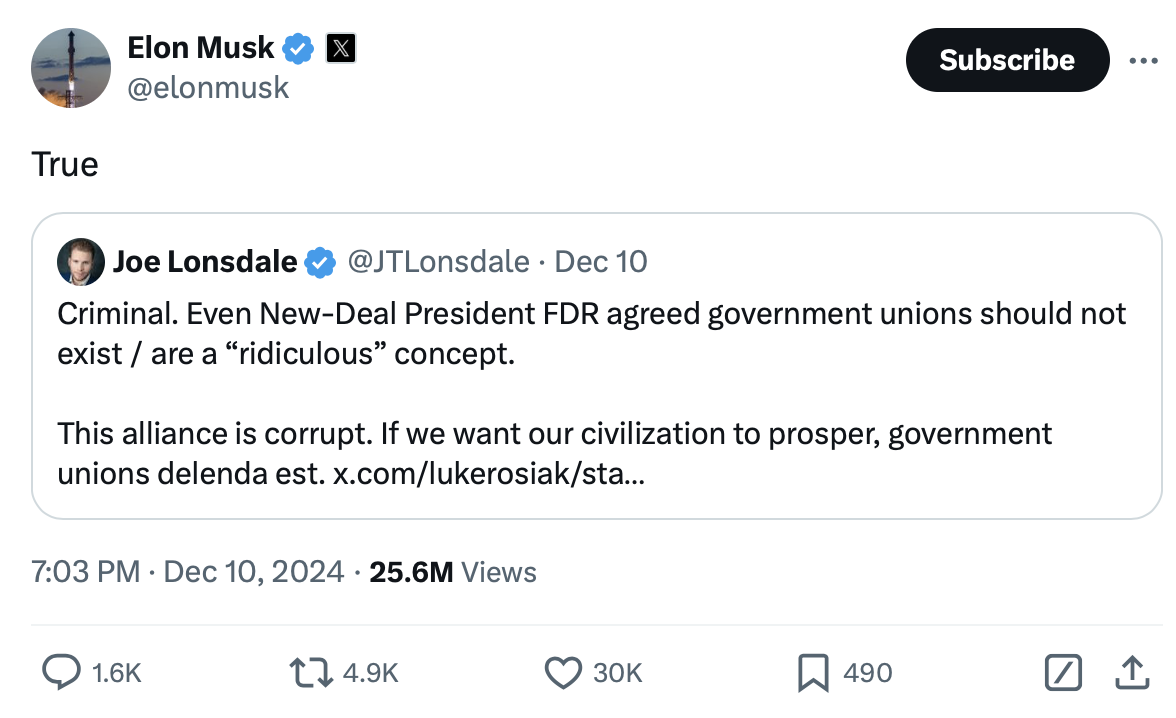Like the post with heart icon

(564, 673)
